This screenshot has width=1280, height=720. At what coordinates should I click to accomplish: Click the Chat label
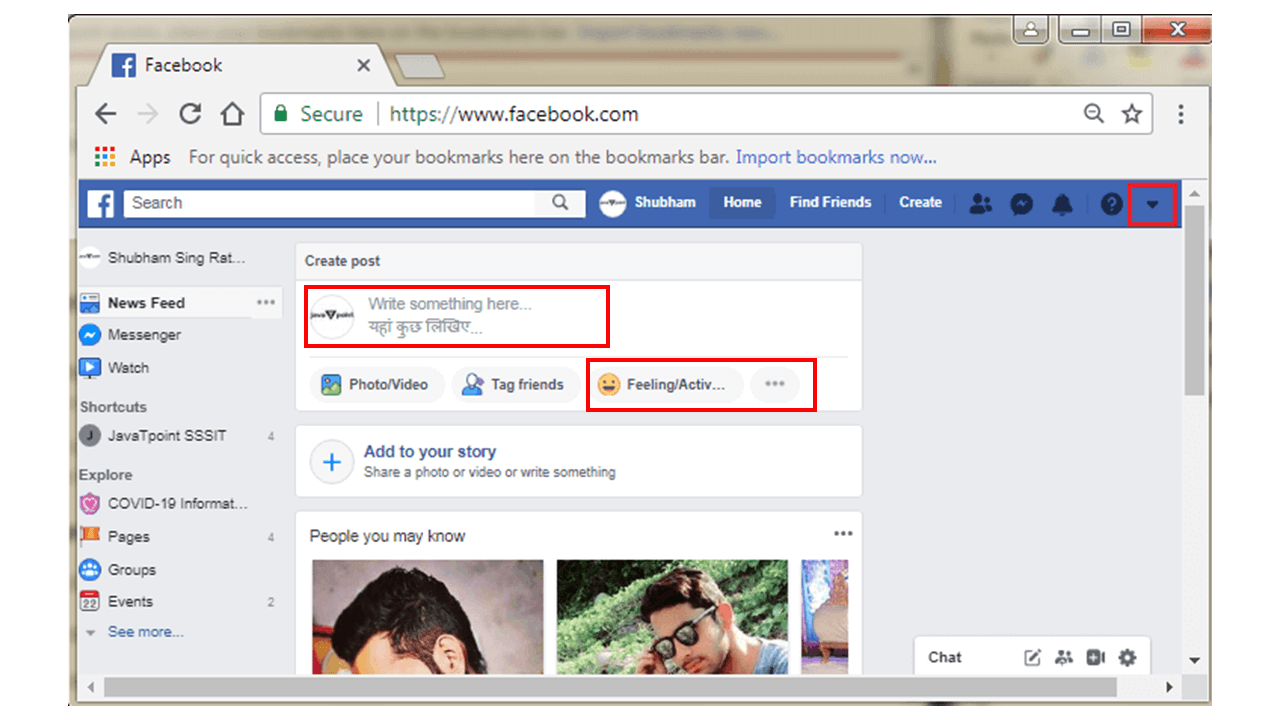tap(945, 657)
